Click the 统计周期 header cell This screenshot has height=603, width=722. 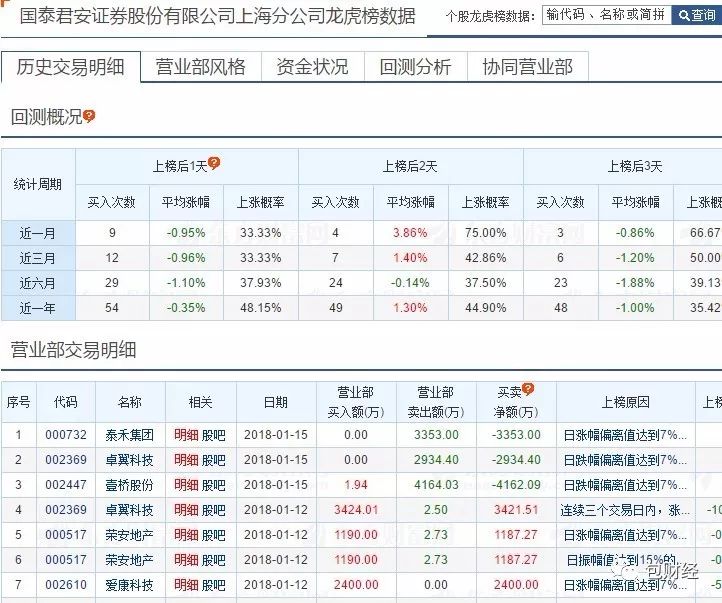[38, 185]
